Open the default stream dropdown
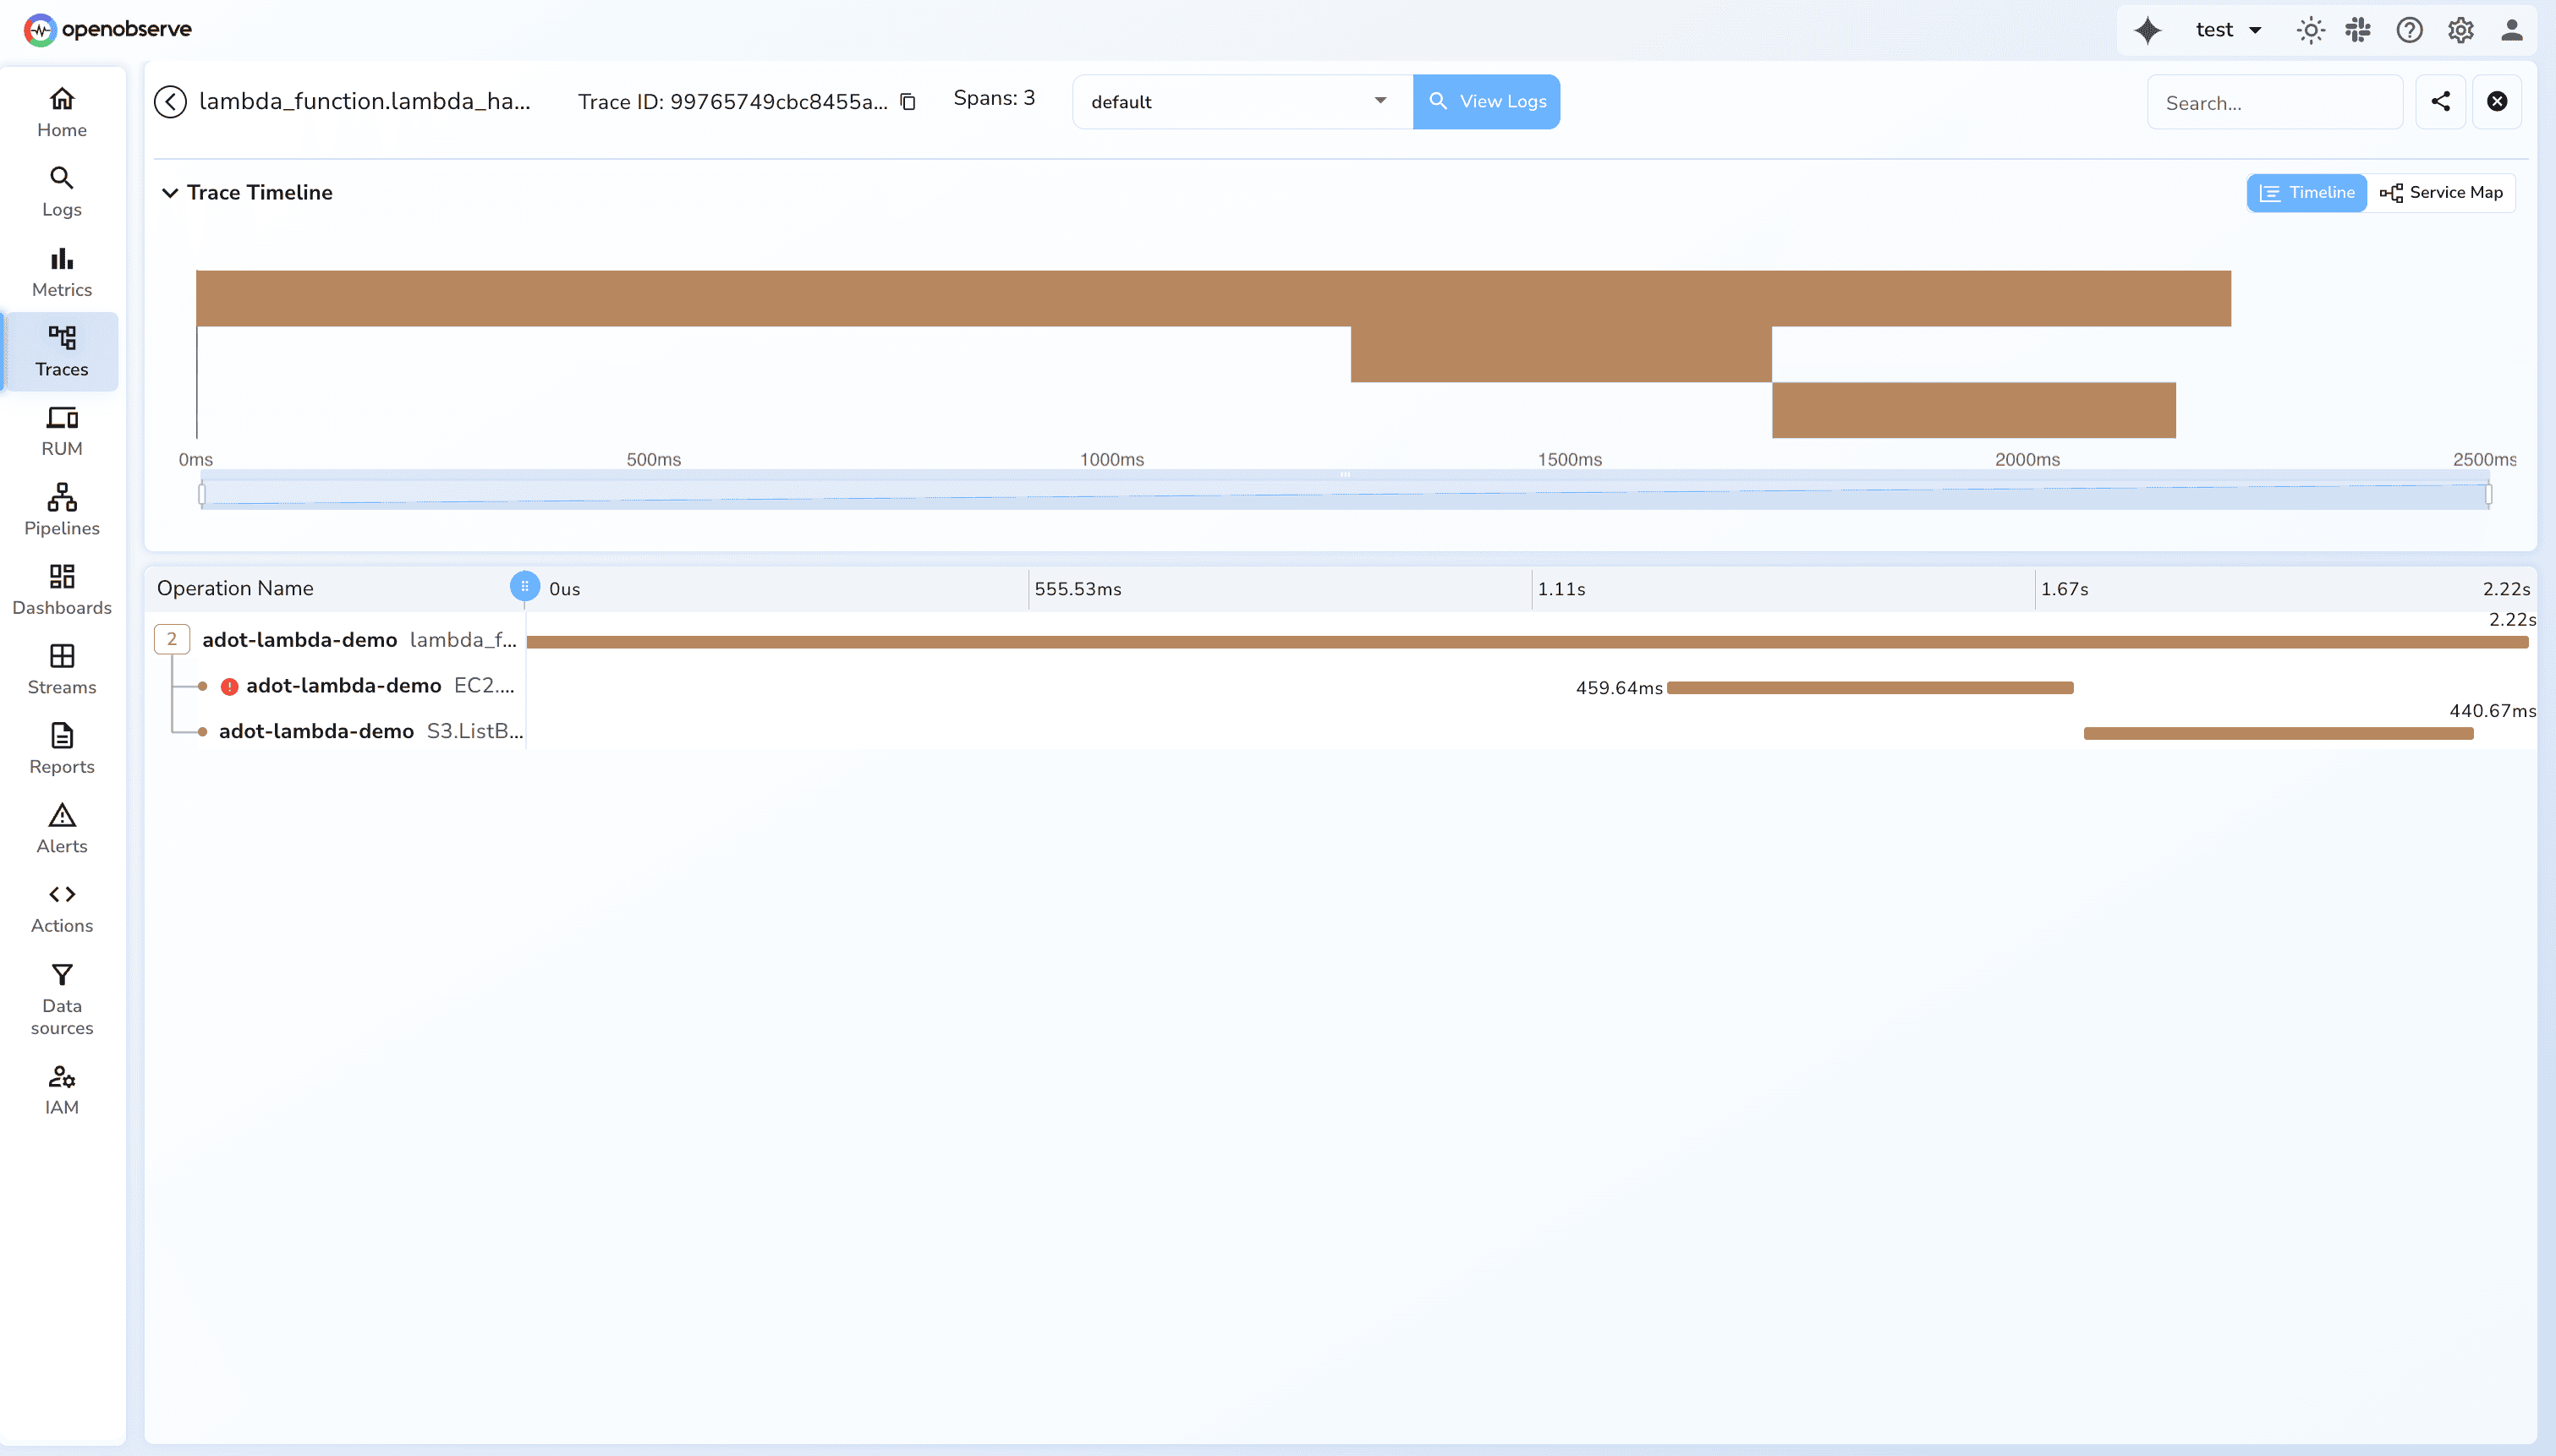Screen dimensions: 2556x1456 click(x=1240, y=101)
